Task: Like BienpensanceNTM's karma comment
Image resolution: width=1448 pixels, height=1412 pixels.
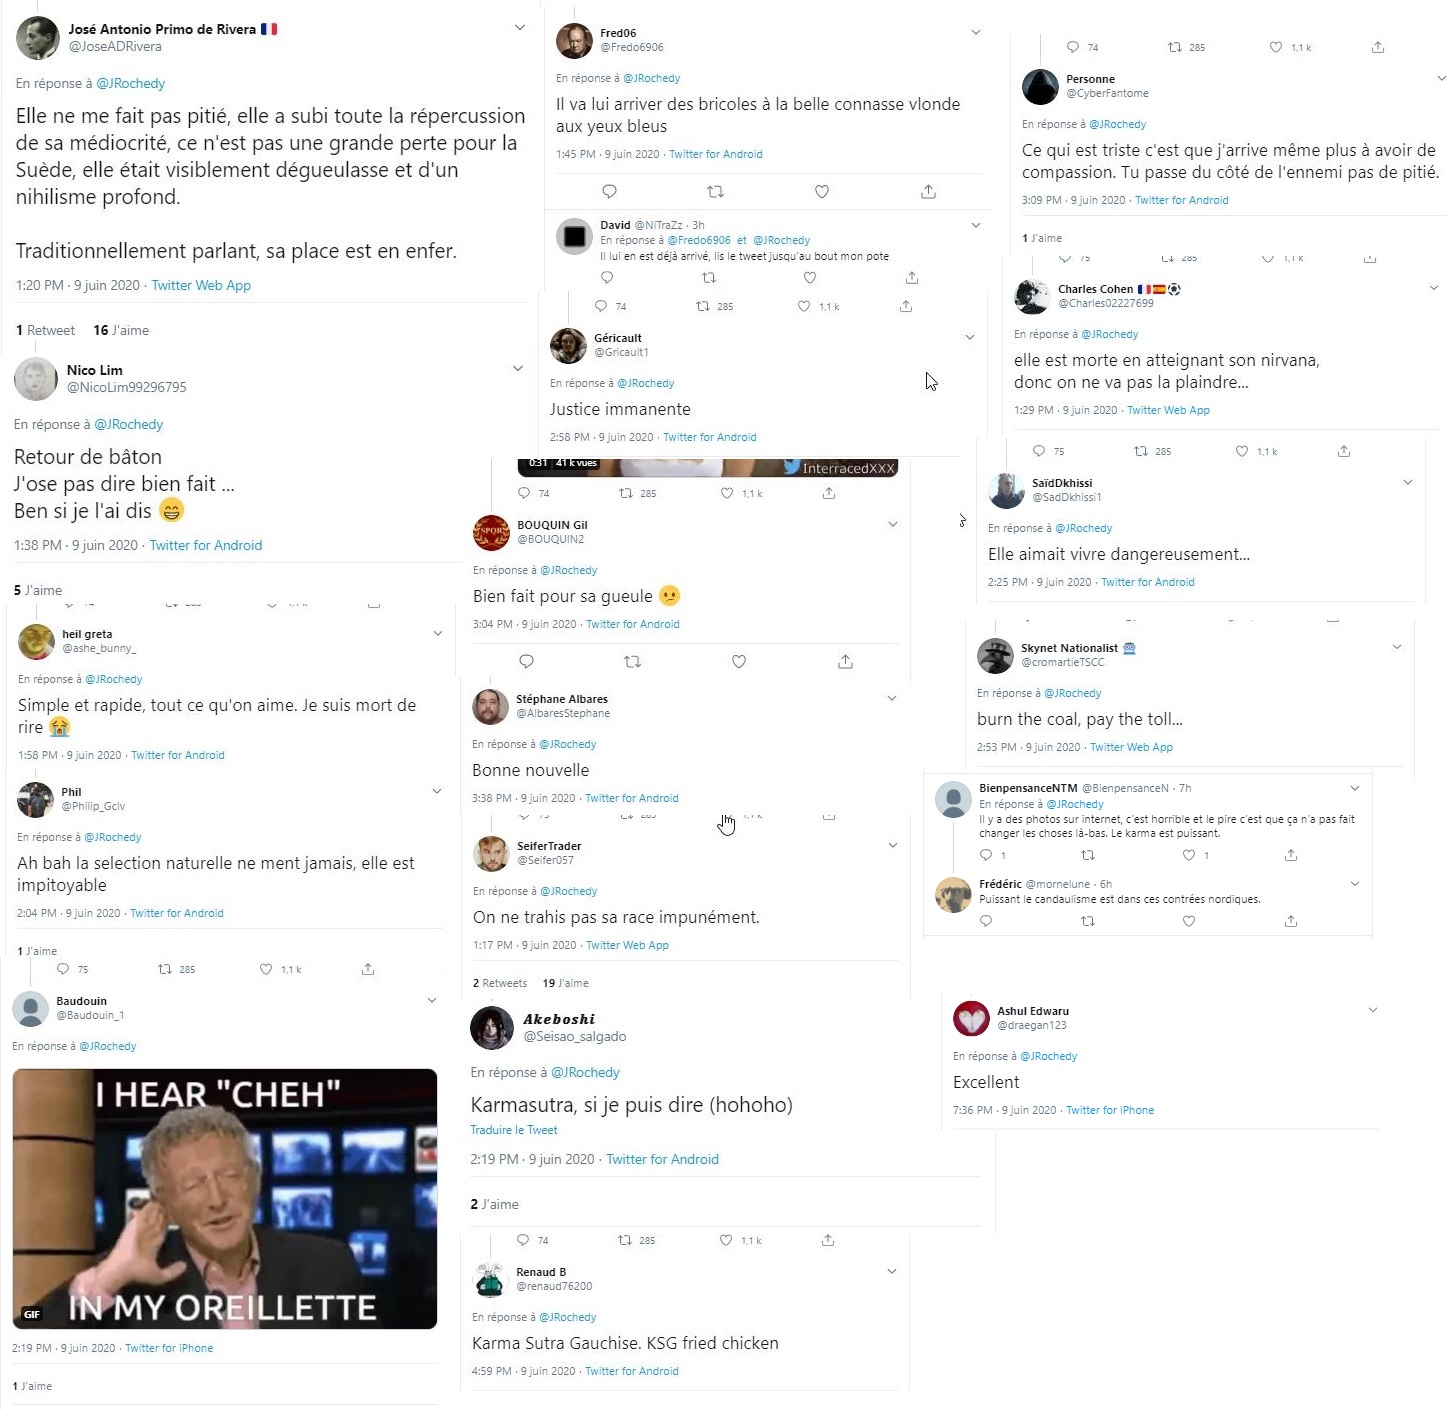Action: click(x=1189, y=855)
